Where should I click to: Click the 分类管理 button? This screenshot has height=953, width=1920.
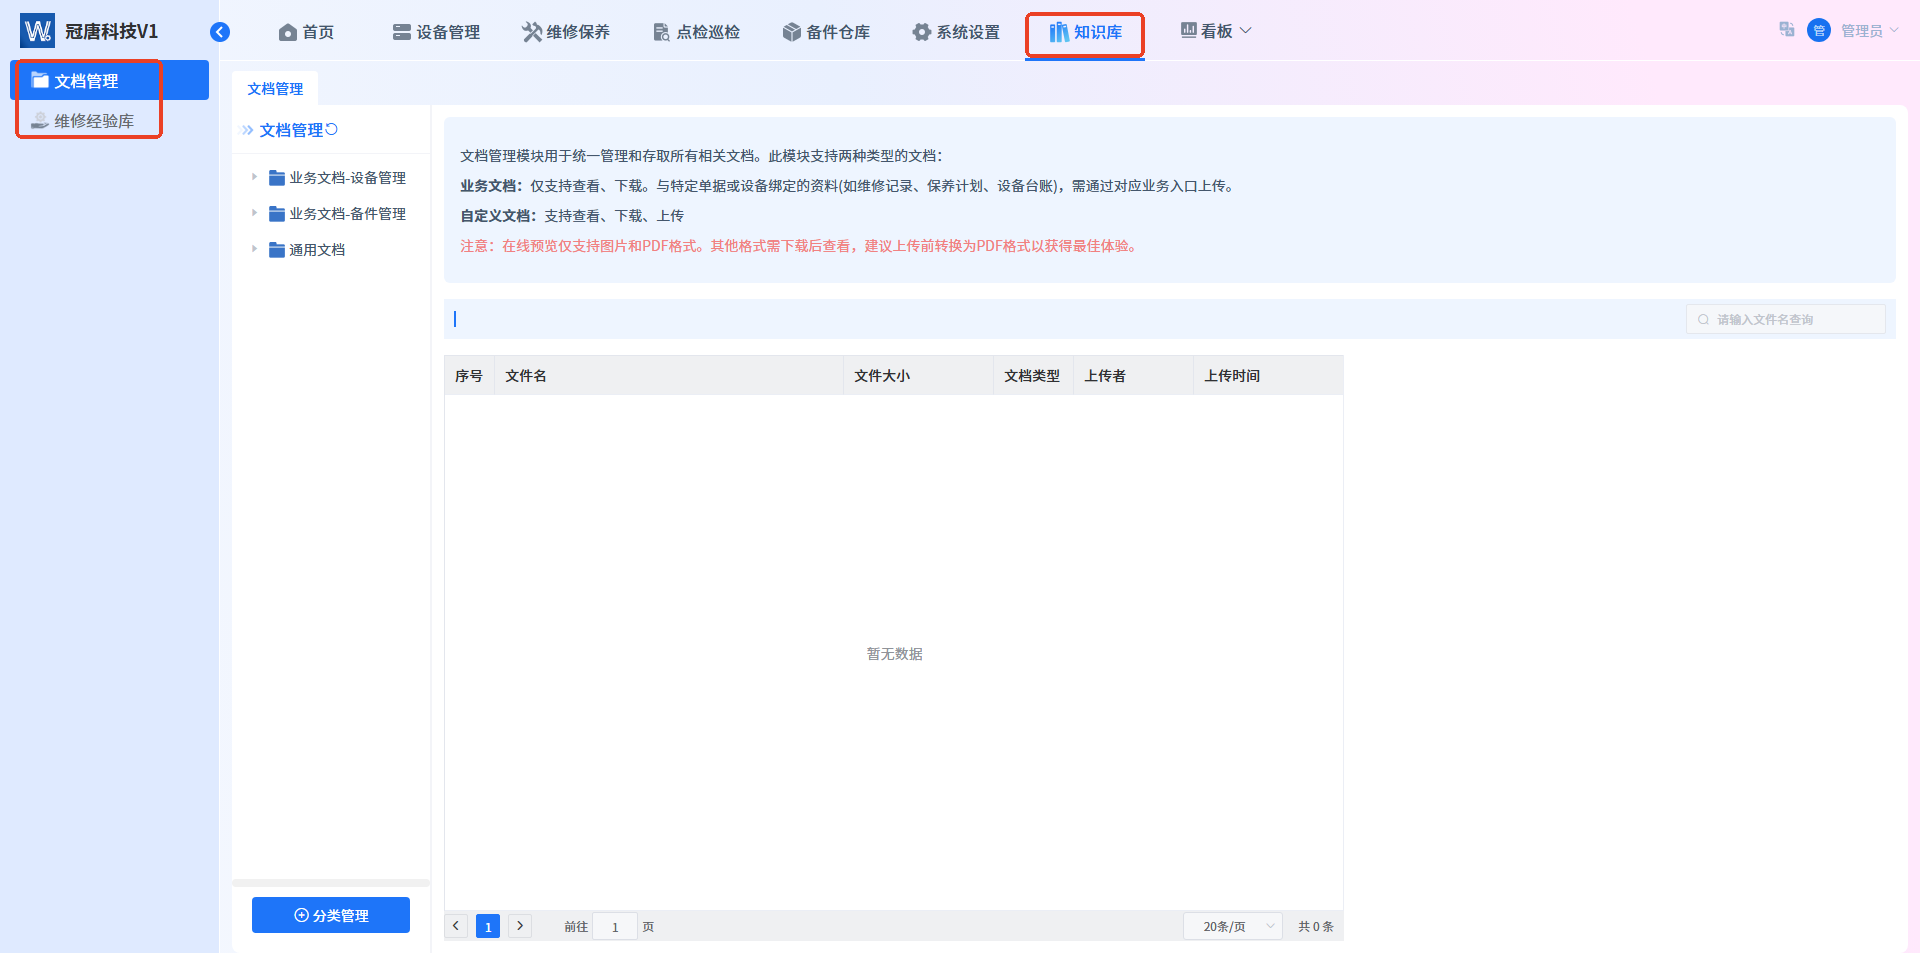(x=331, y=915)
